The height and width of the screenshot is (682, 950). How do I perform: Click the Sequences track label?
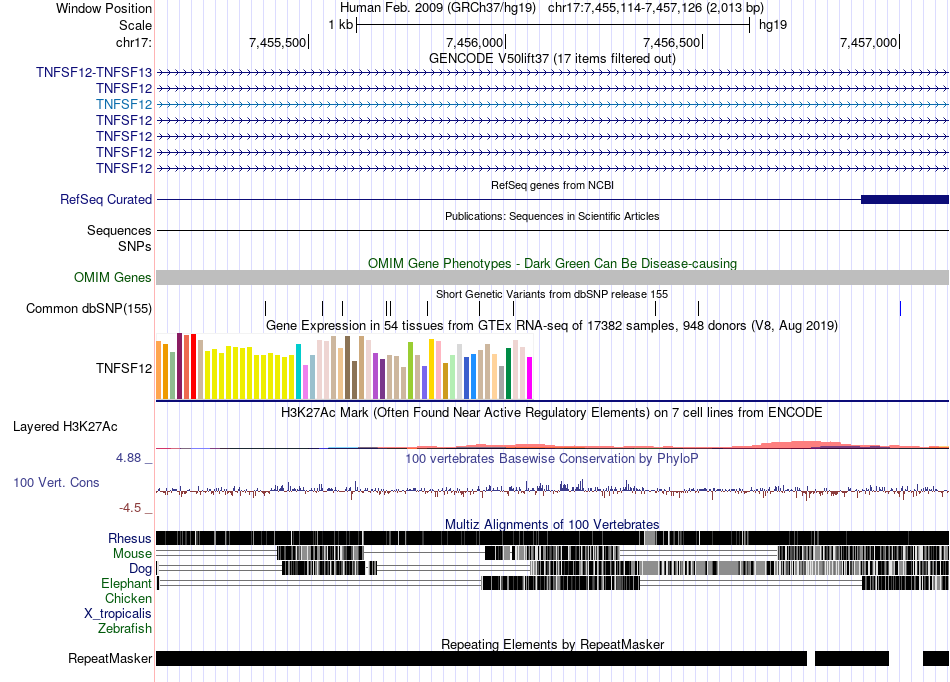click(119, 231)
